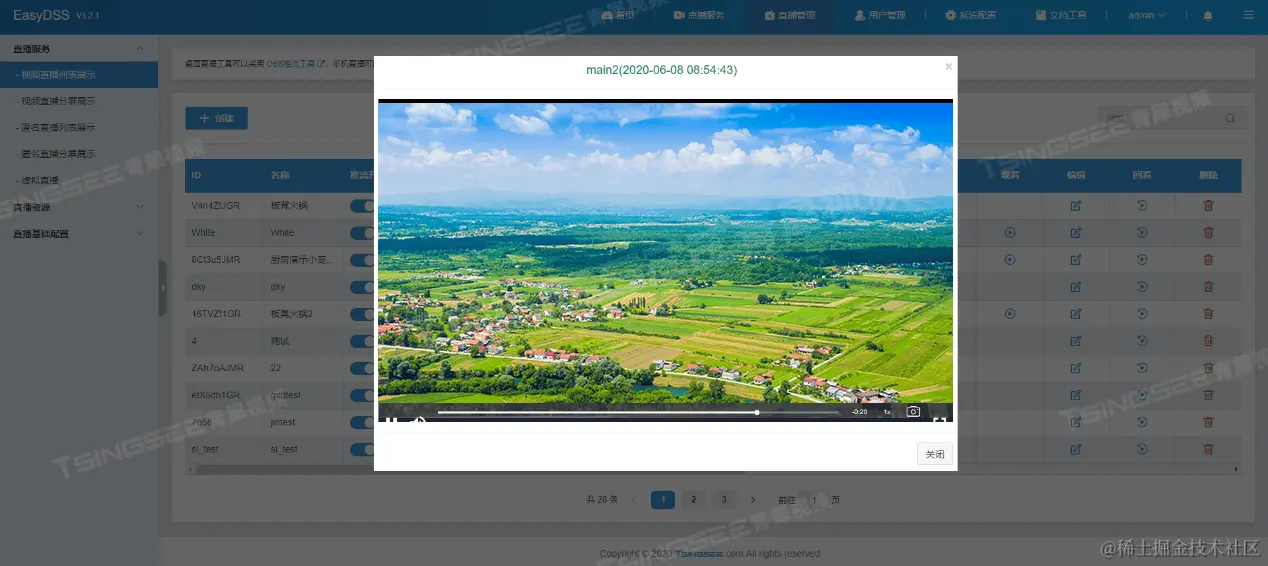The image size is (1268, 566).
Task: Toggle the push switch for row V4n4ZtJGR
Action: tap(362, 205)
